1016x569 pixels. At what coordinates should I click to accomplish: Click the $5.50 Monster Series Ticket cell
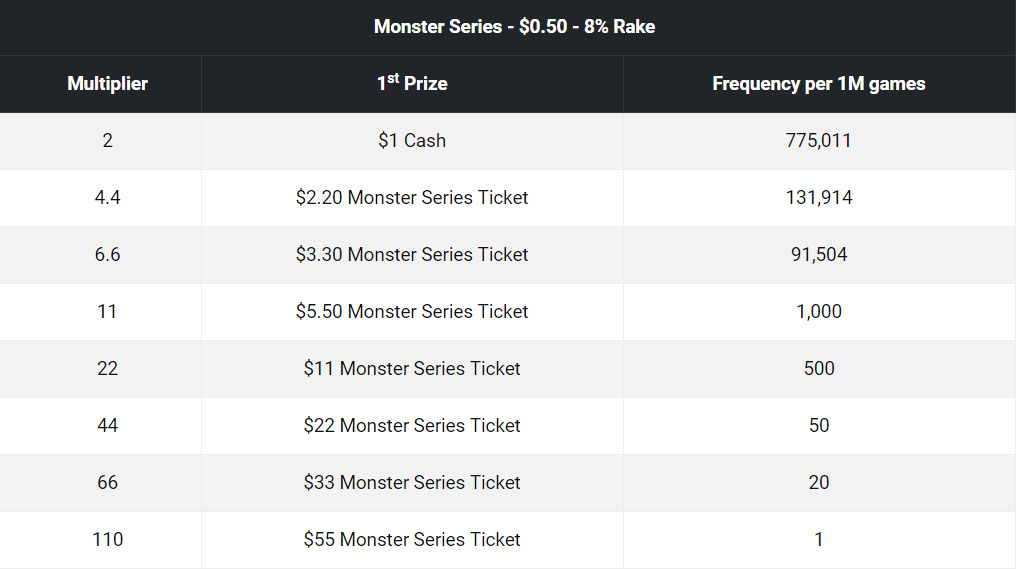(x=412, y=312)
